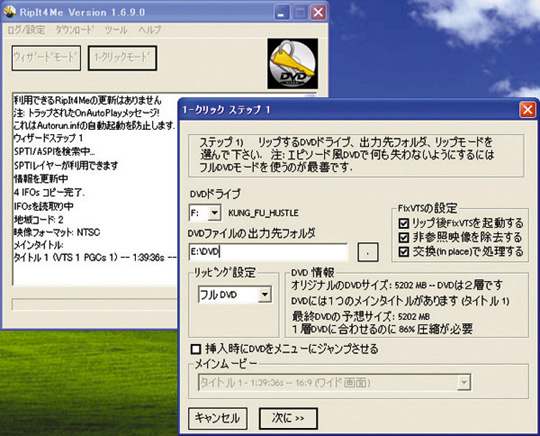Viewport: 540px width, 436px height.
Task: Click the キャンセル button
Action: [218, 418]
